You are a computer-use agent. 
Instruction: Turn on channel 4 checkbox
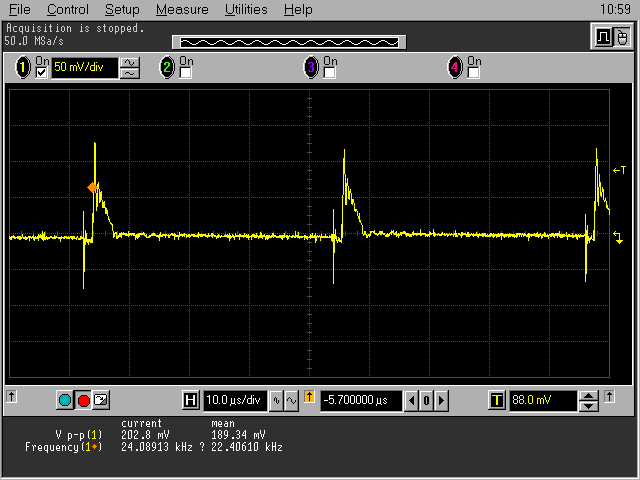coord(473,73)
